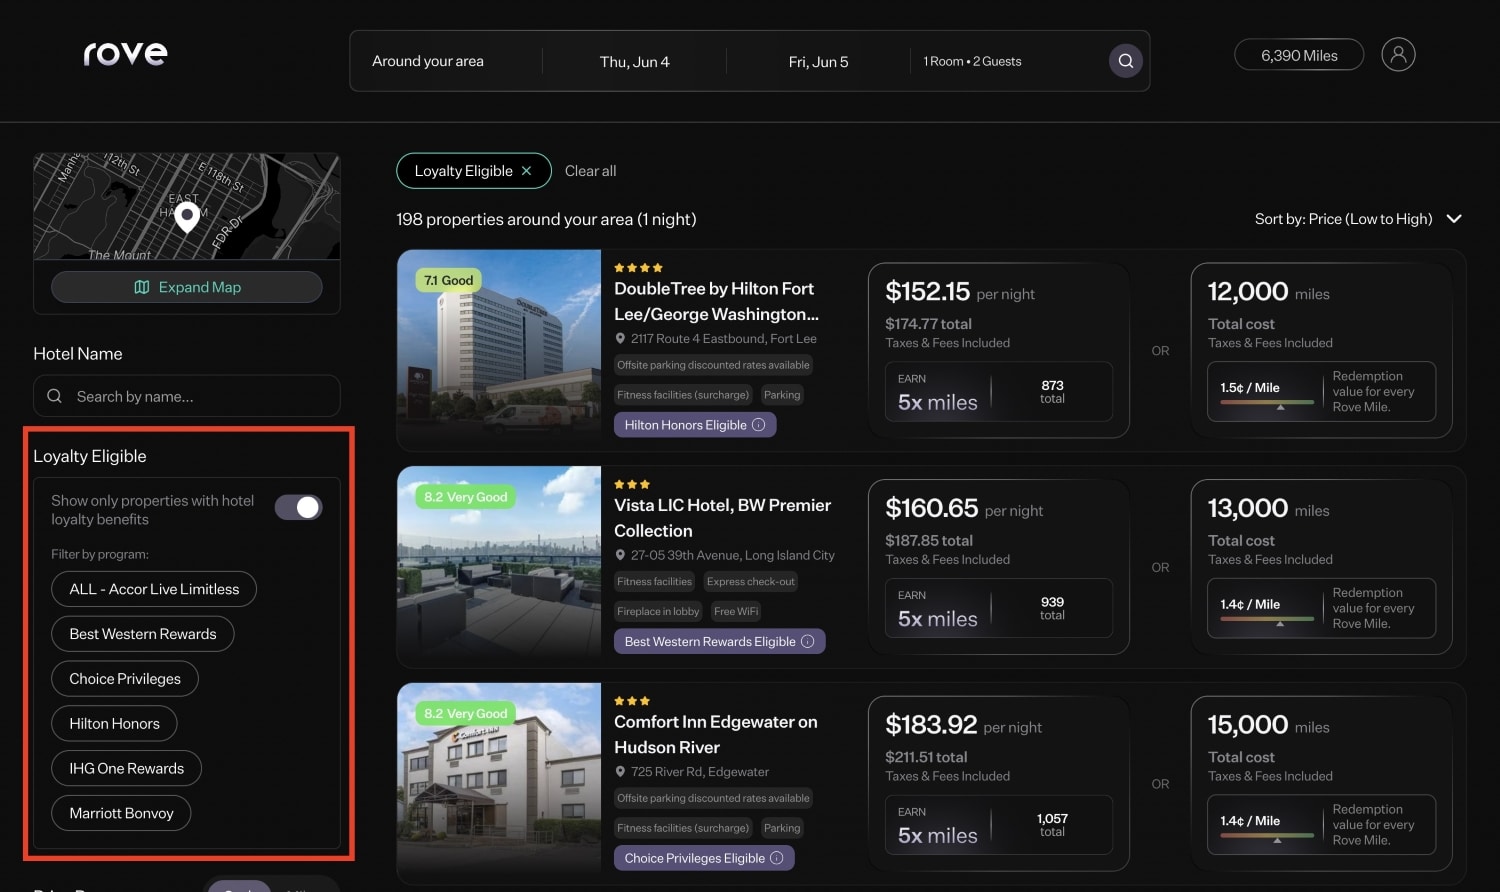Click Clear all filters link
The image size is (1500, 892).
pos(590,171)
